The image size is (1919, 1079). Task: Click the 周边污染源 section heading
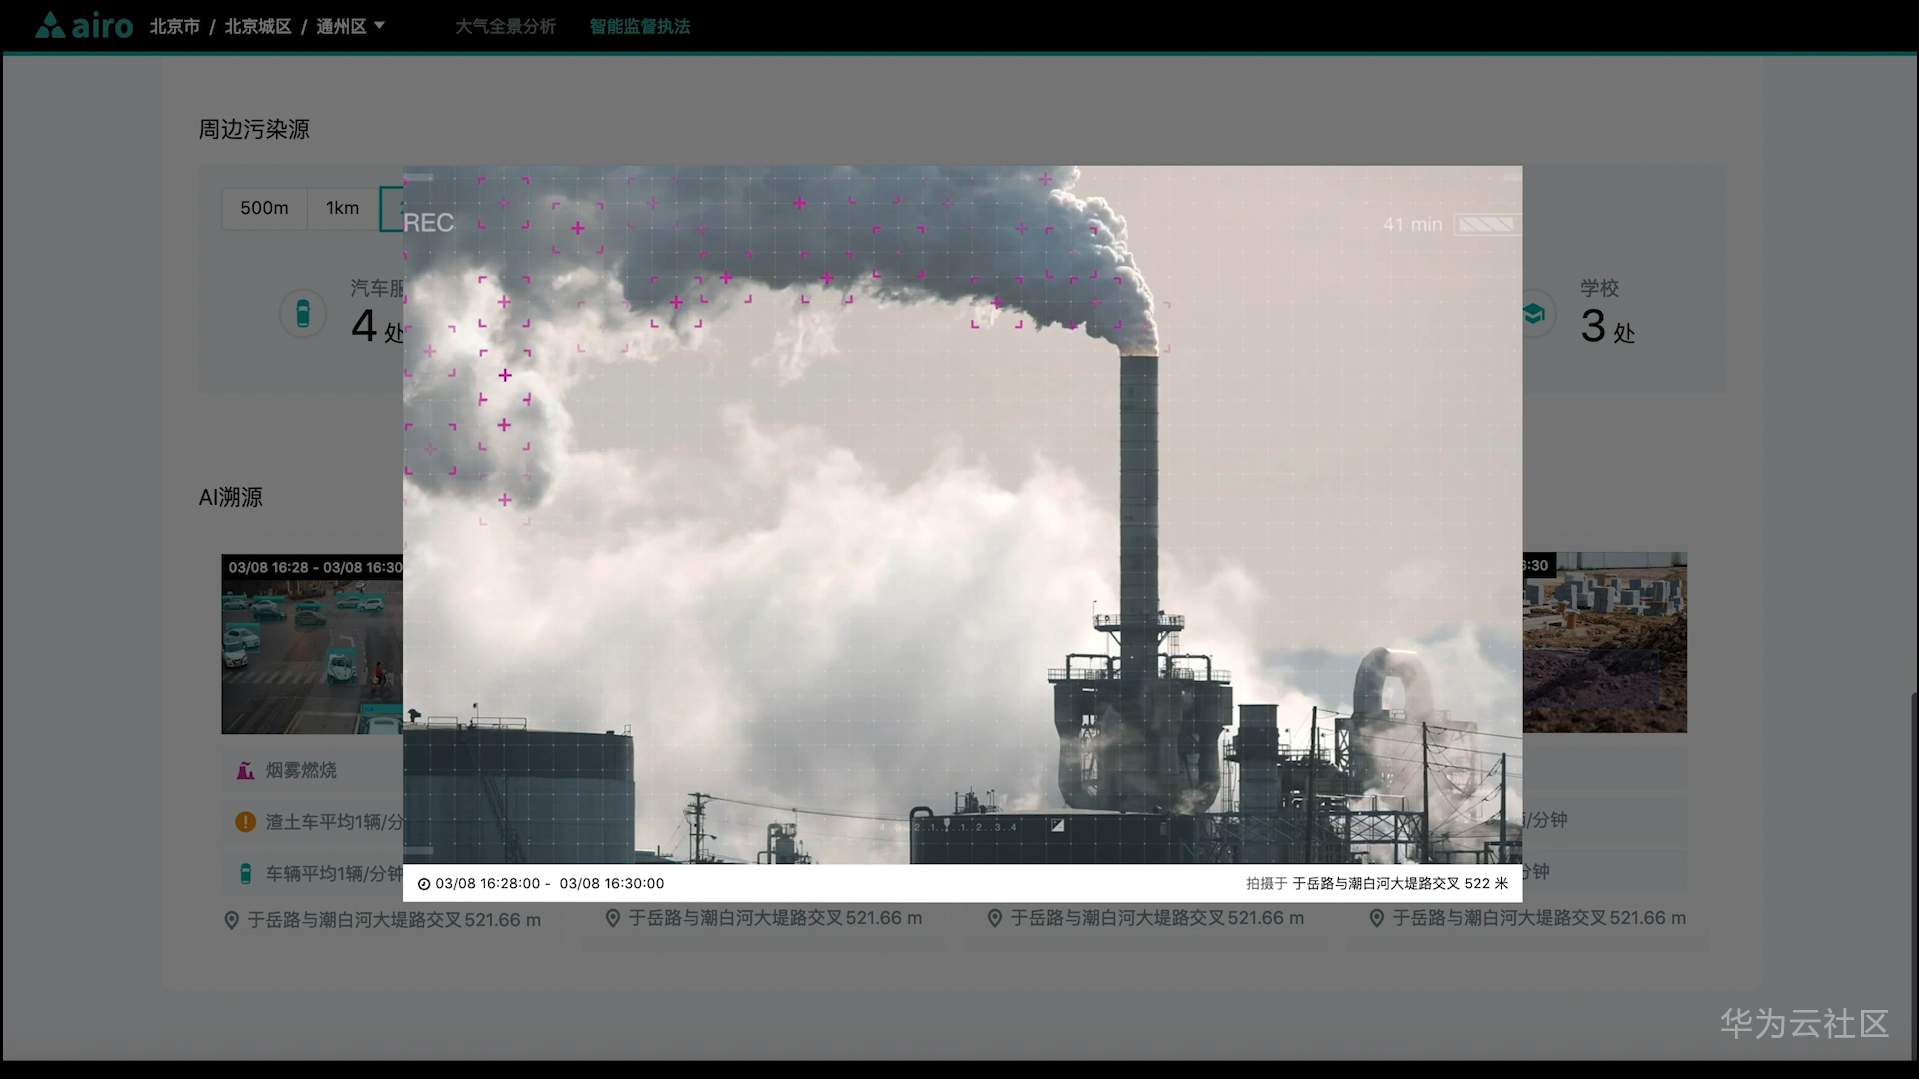tap(254, 129)
